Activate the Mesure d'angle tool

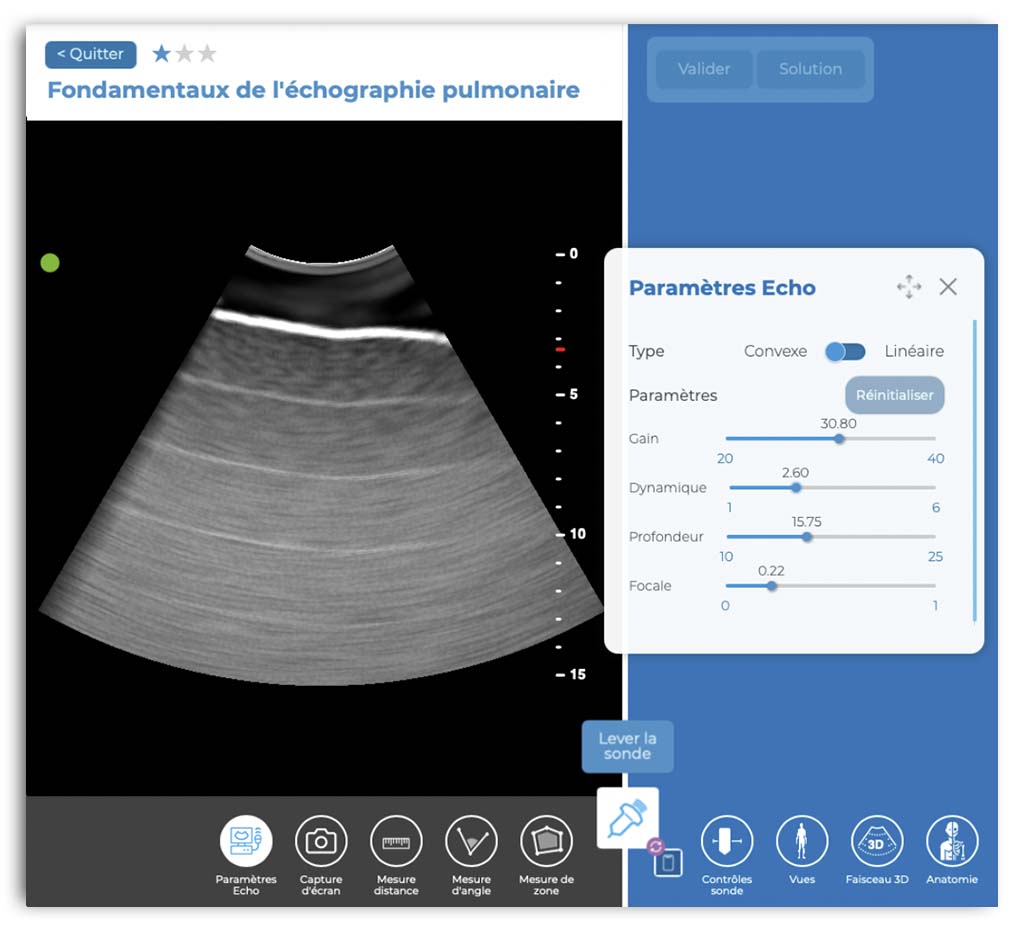(471, 841)
